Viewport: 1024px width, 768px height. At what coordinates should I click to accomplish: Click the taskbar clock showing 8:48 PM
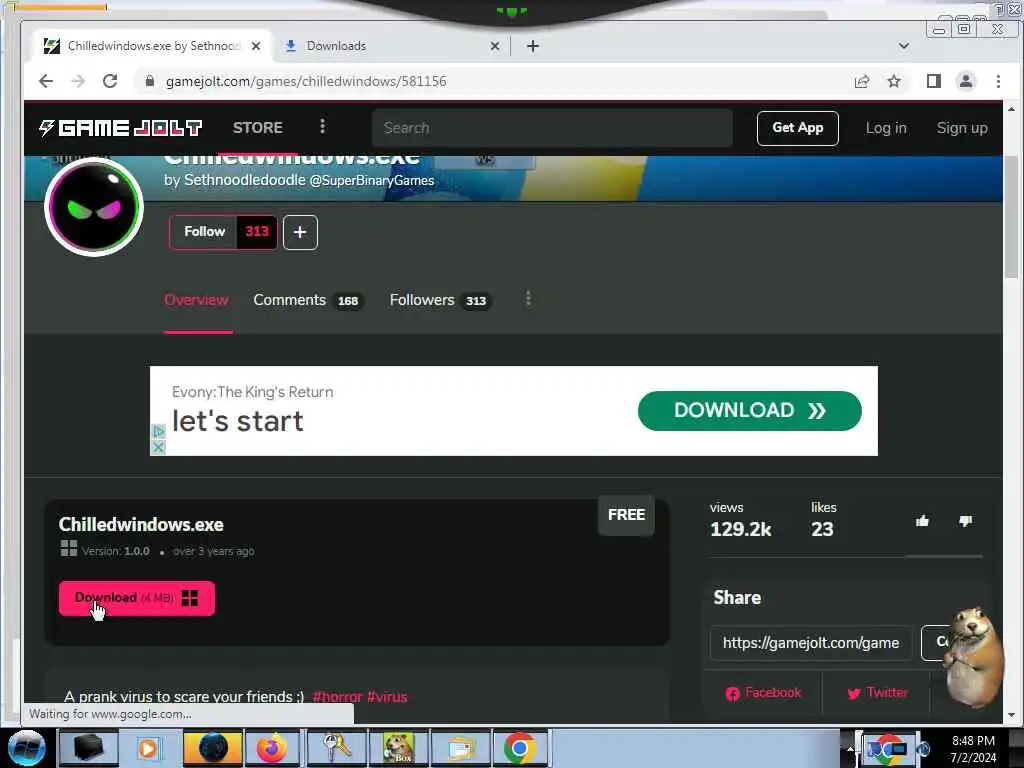973,749
